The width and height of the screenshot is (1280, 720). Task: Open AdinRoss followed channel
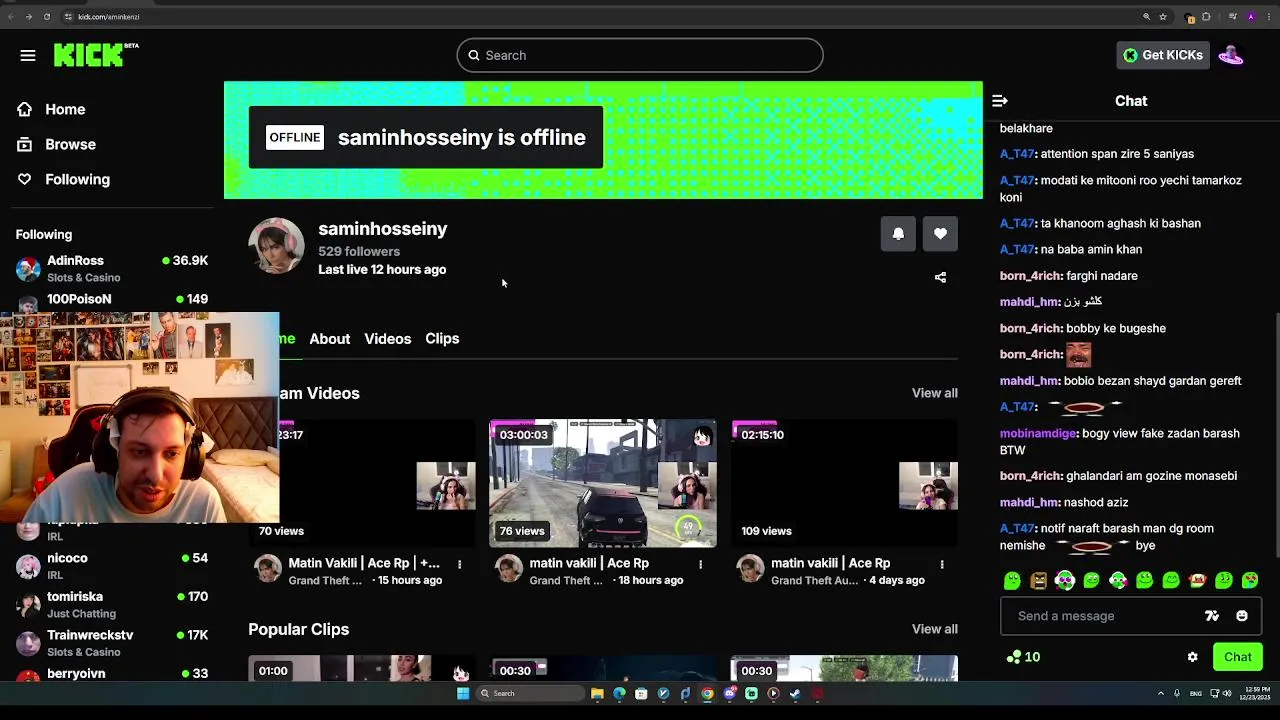111,268
